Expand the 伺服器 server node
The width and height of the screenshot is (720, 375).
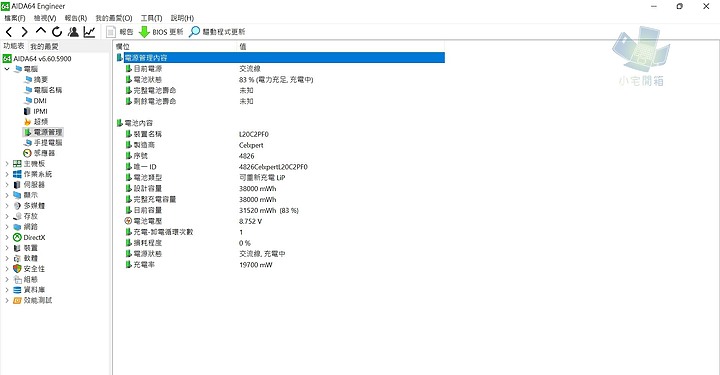(7, 185)
